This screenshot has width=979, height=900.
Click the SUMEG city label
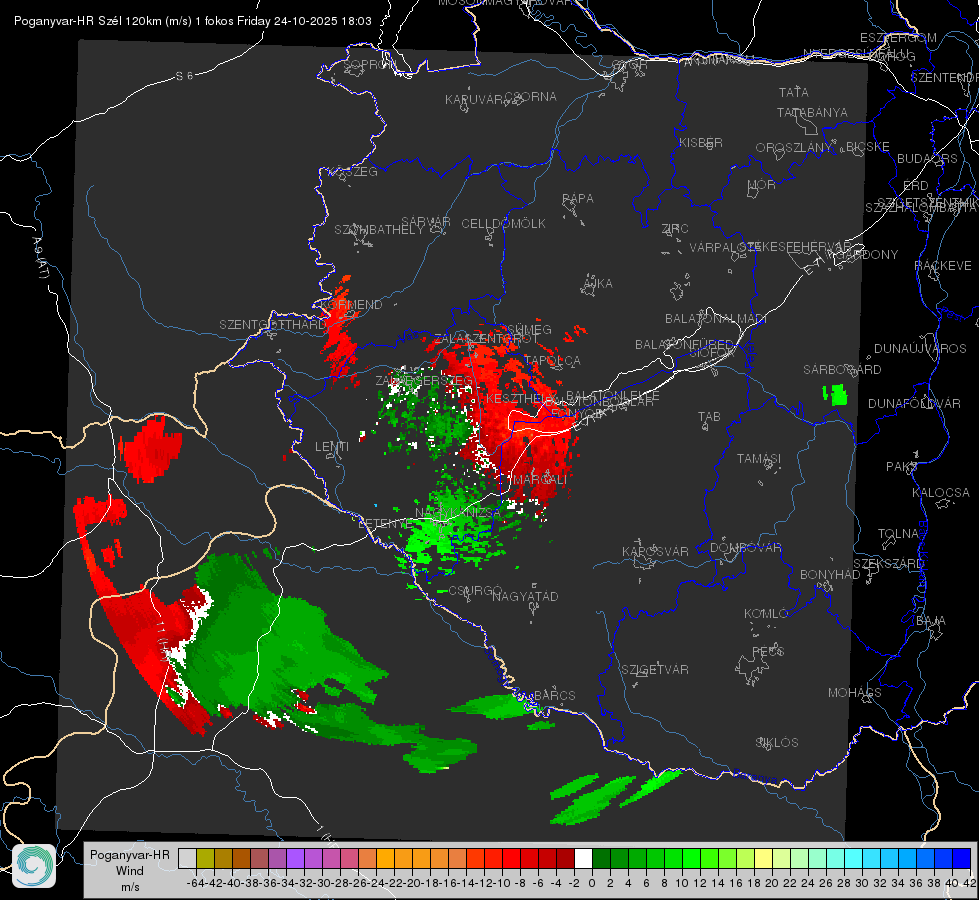click(529, 330)
